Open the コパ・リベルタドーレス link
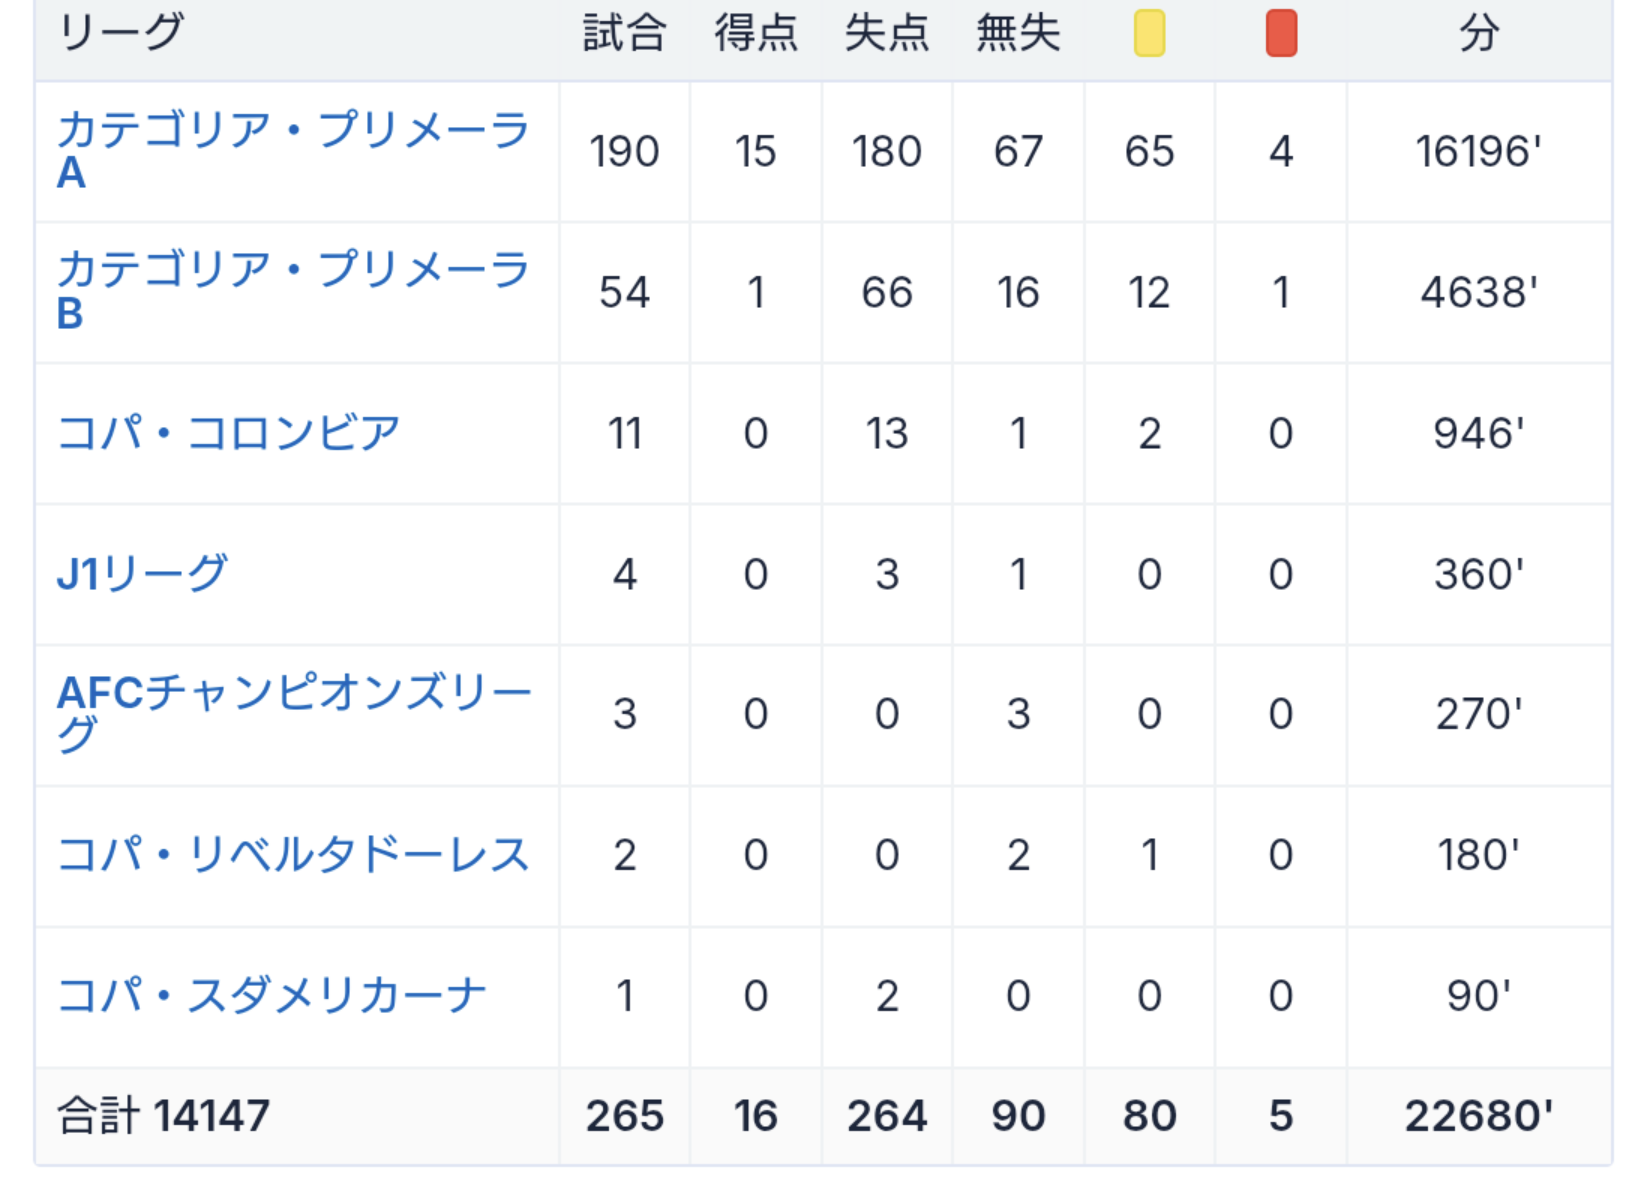 (293, 855)
